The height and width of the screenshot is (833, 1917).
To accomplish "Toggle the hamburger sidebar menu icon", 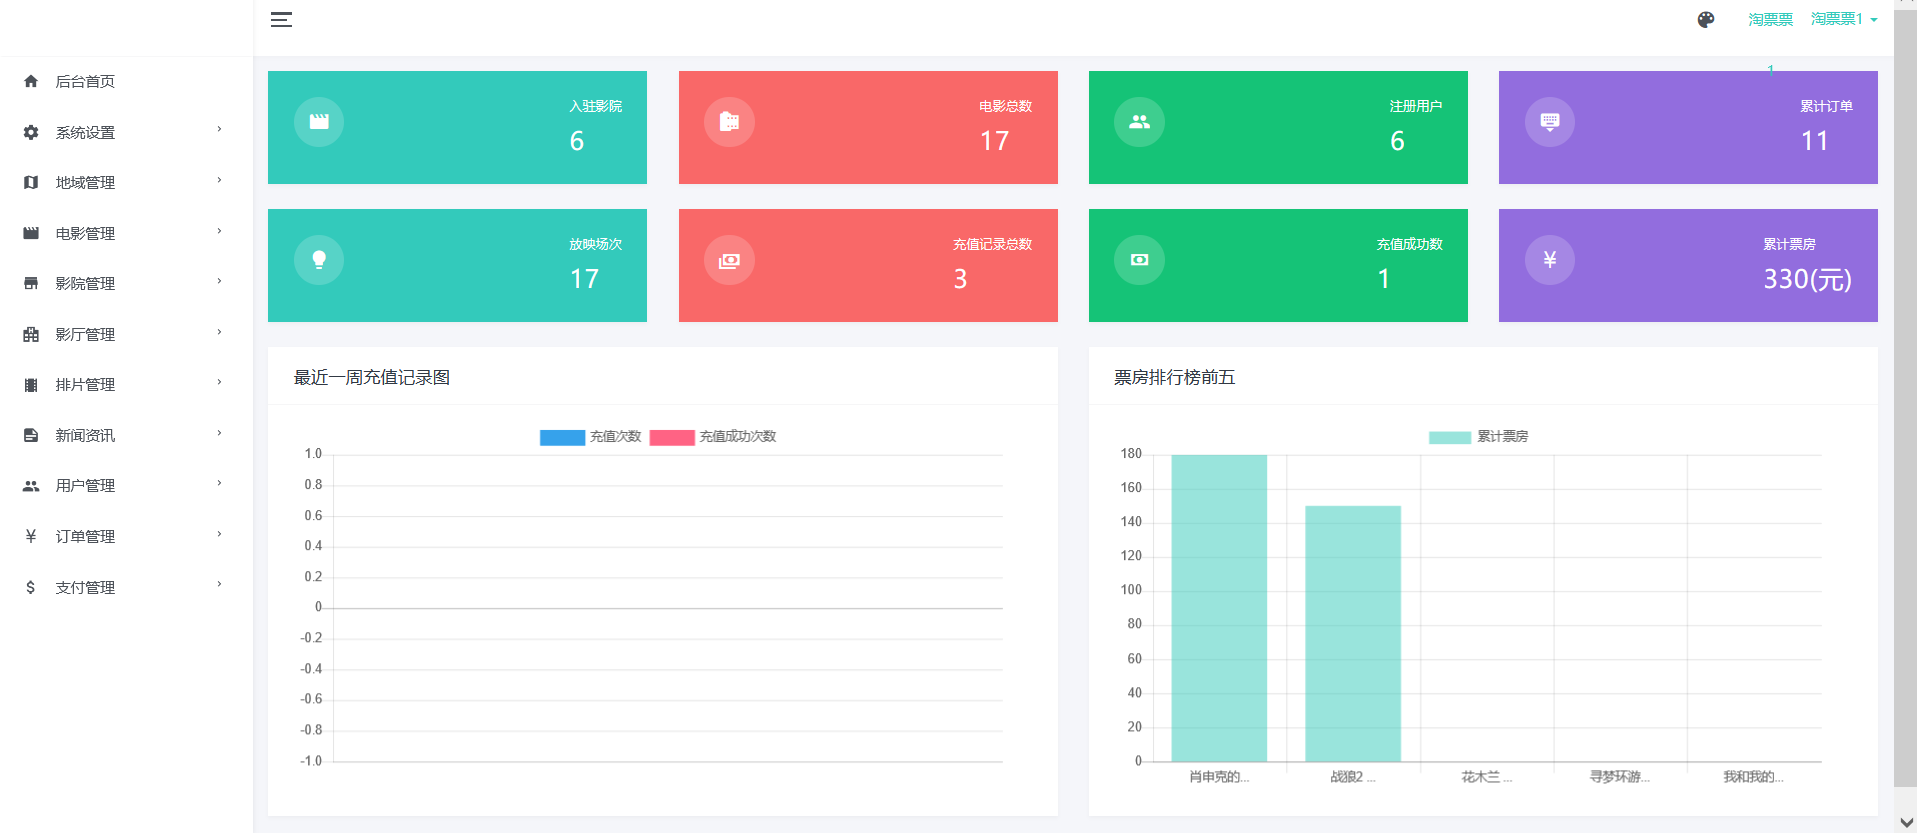I will (281, 20).
